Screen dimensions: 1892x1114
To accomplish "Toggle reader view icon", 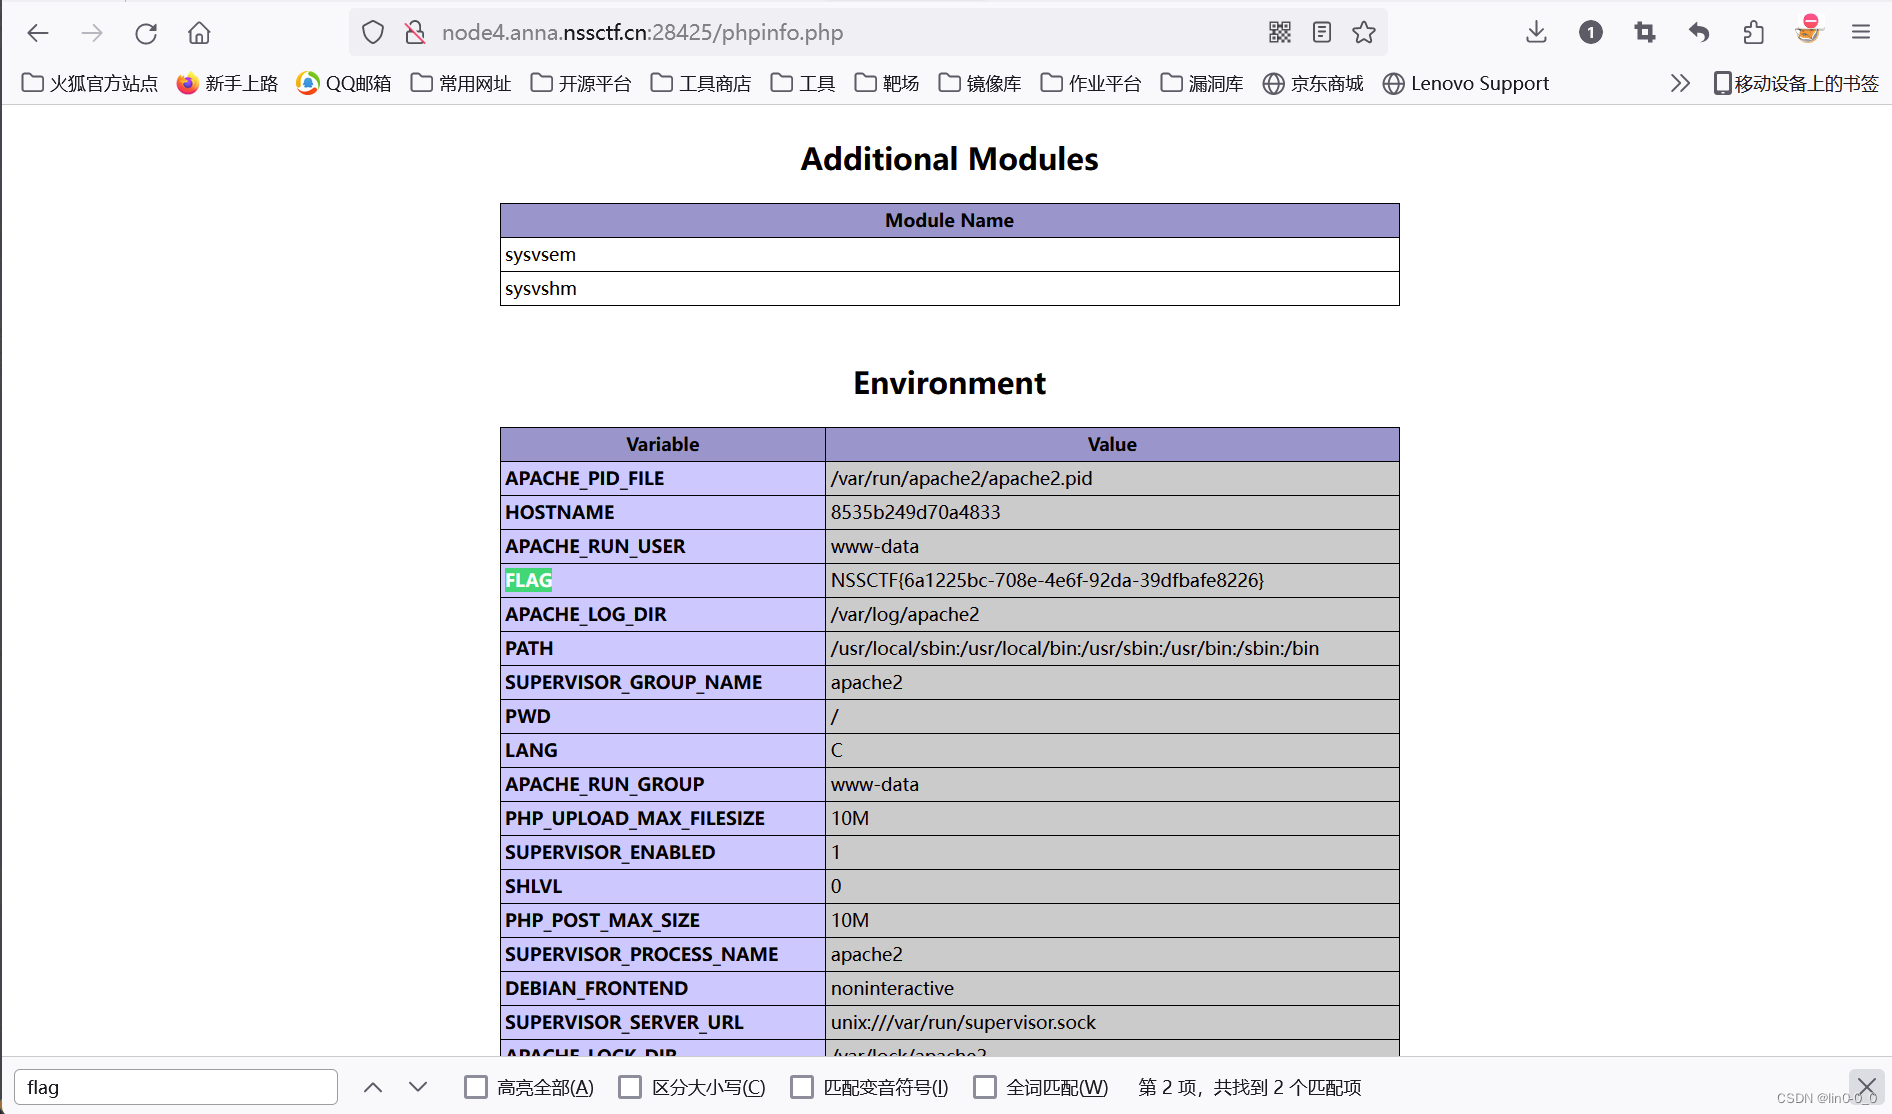I will (x=1322, y=32).
